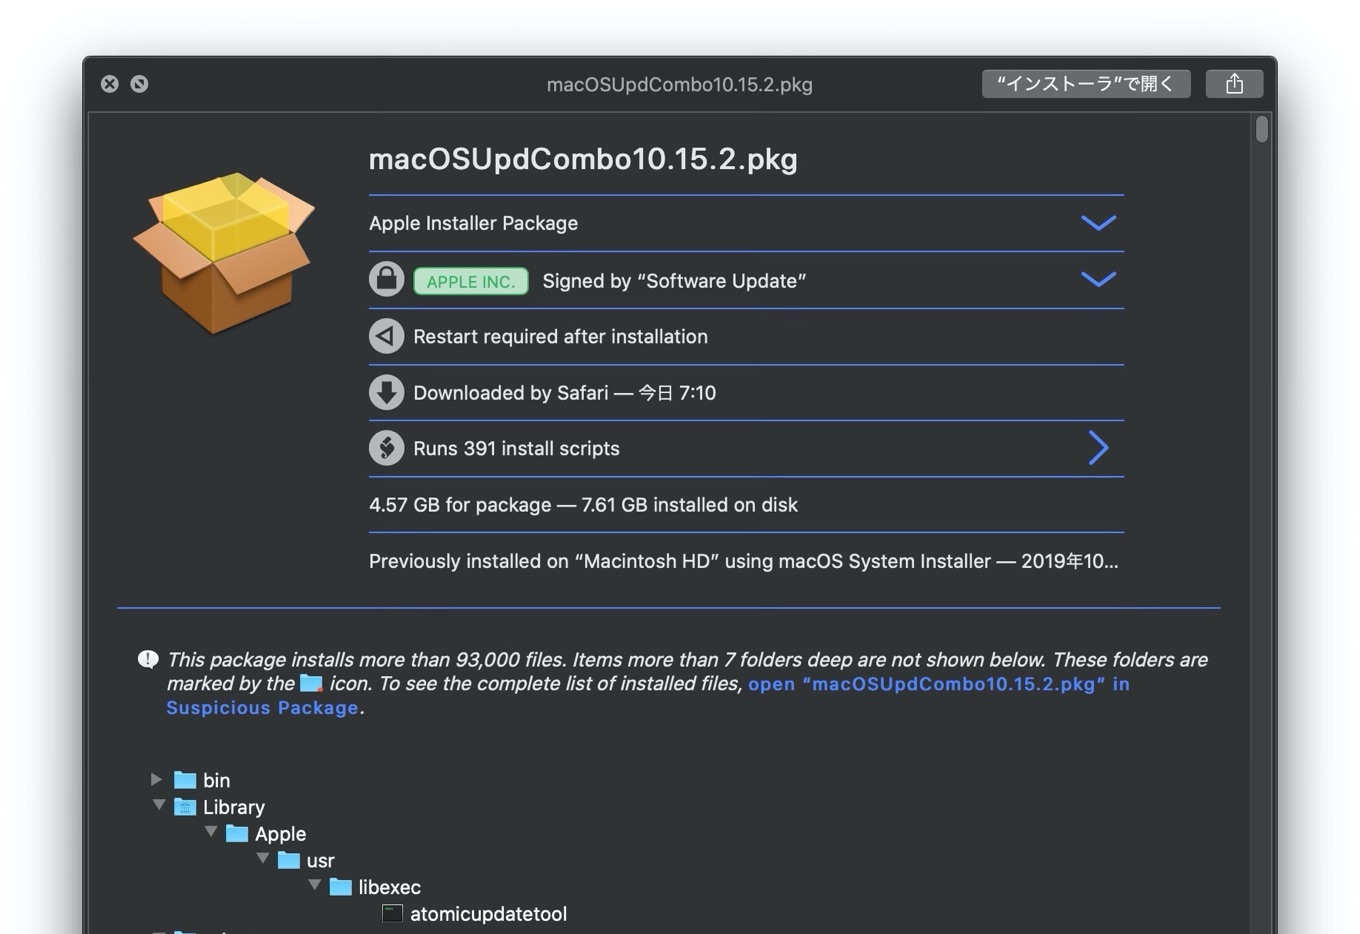The image size is (1360, 934).
Task: Expand the Signed by Software Update chevron
Action: [x=1098, y=280]
